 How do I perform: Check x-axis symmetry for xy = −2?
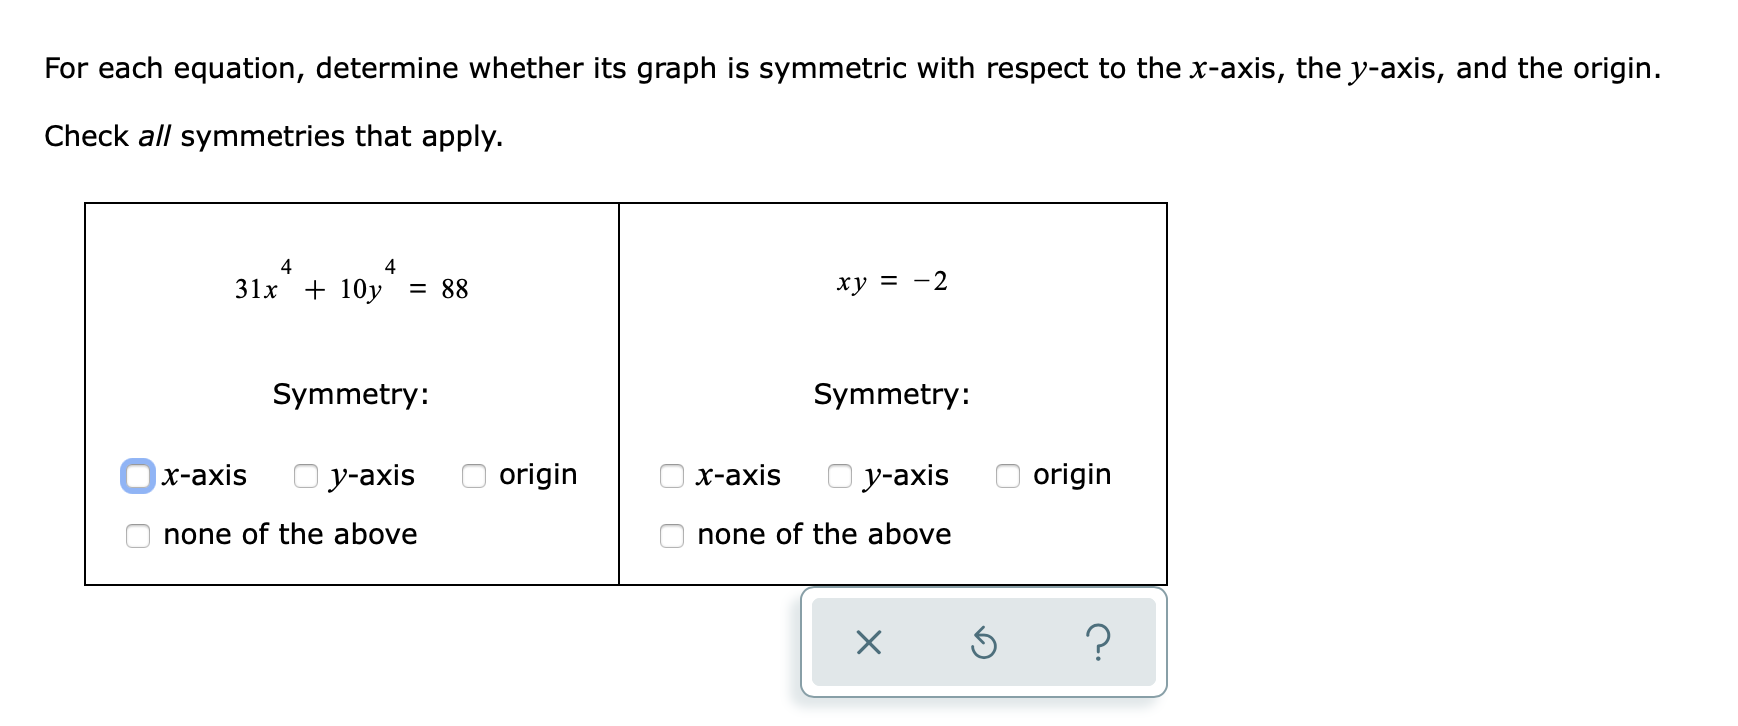click(670, 477)
